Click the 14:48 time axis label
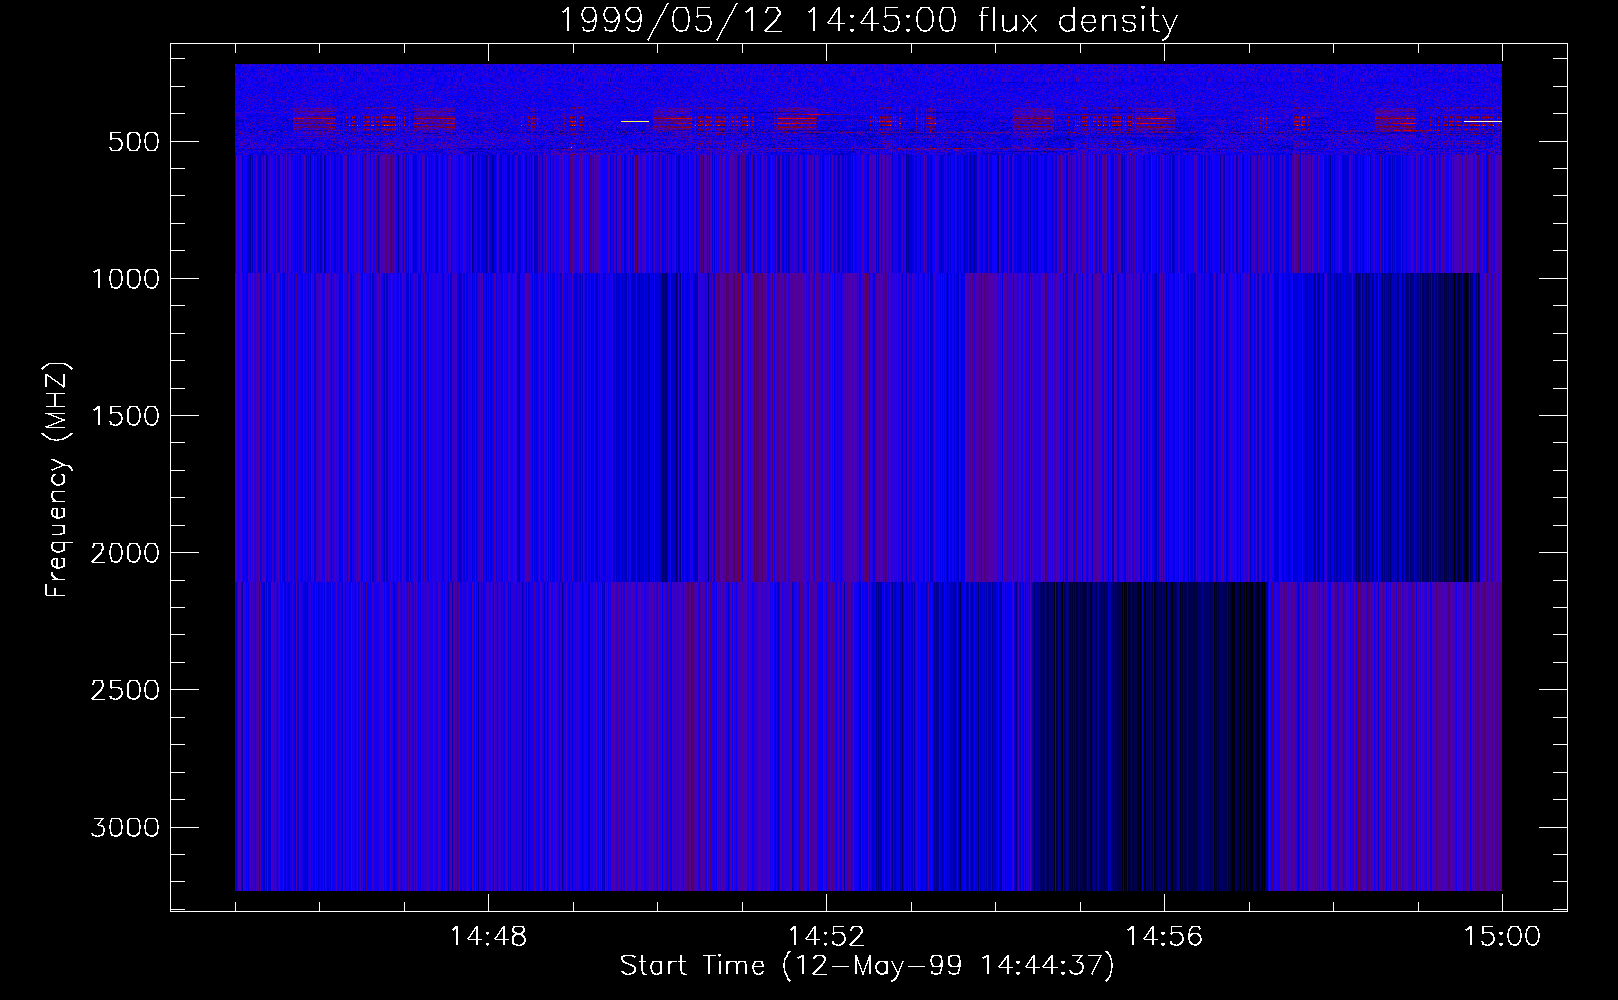1618x1000 pixels. 488,937
